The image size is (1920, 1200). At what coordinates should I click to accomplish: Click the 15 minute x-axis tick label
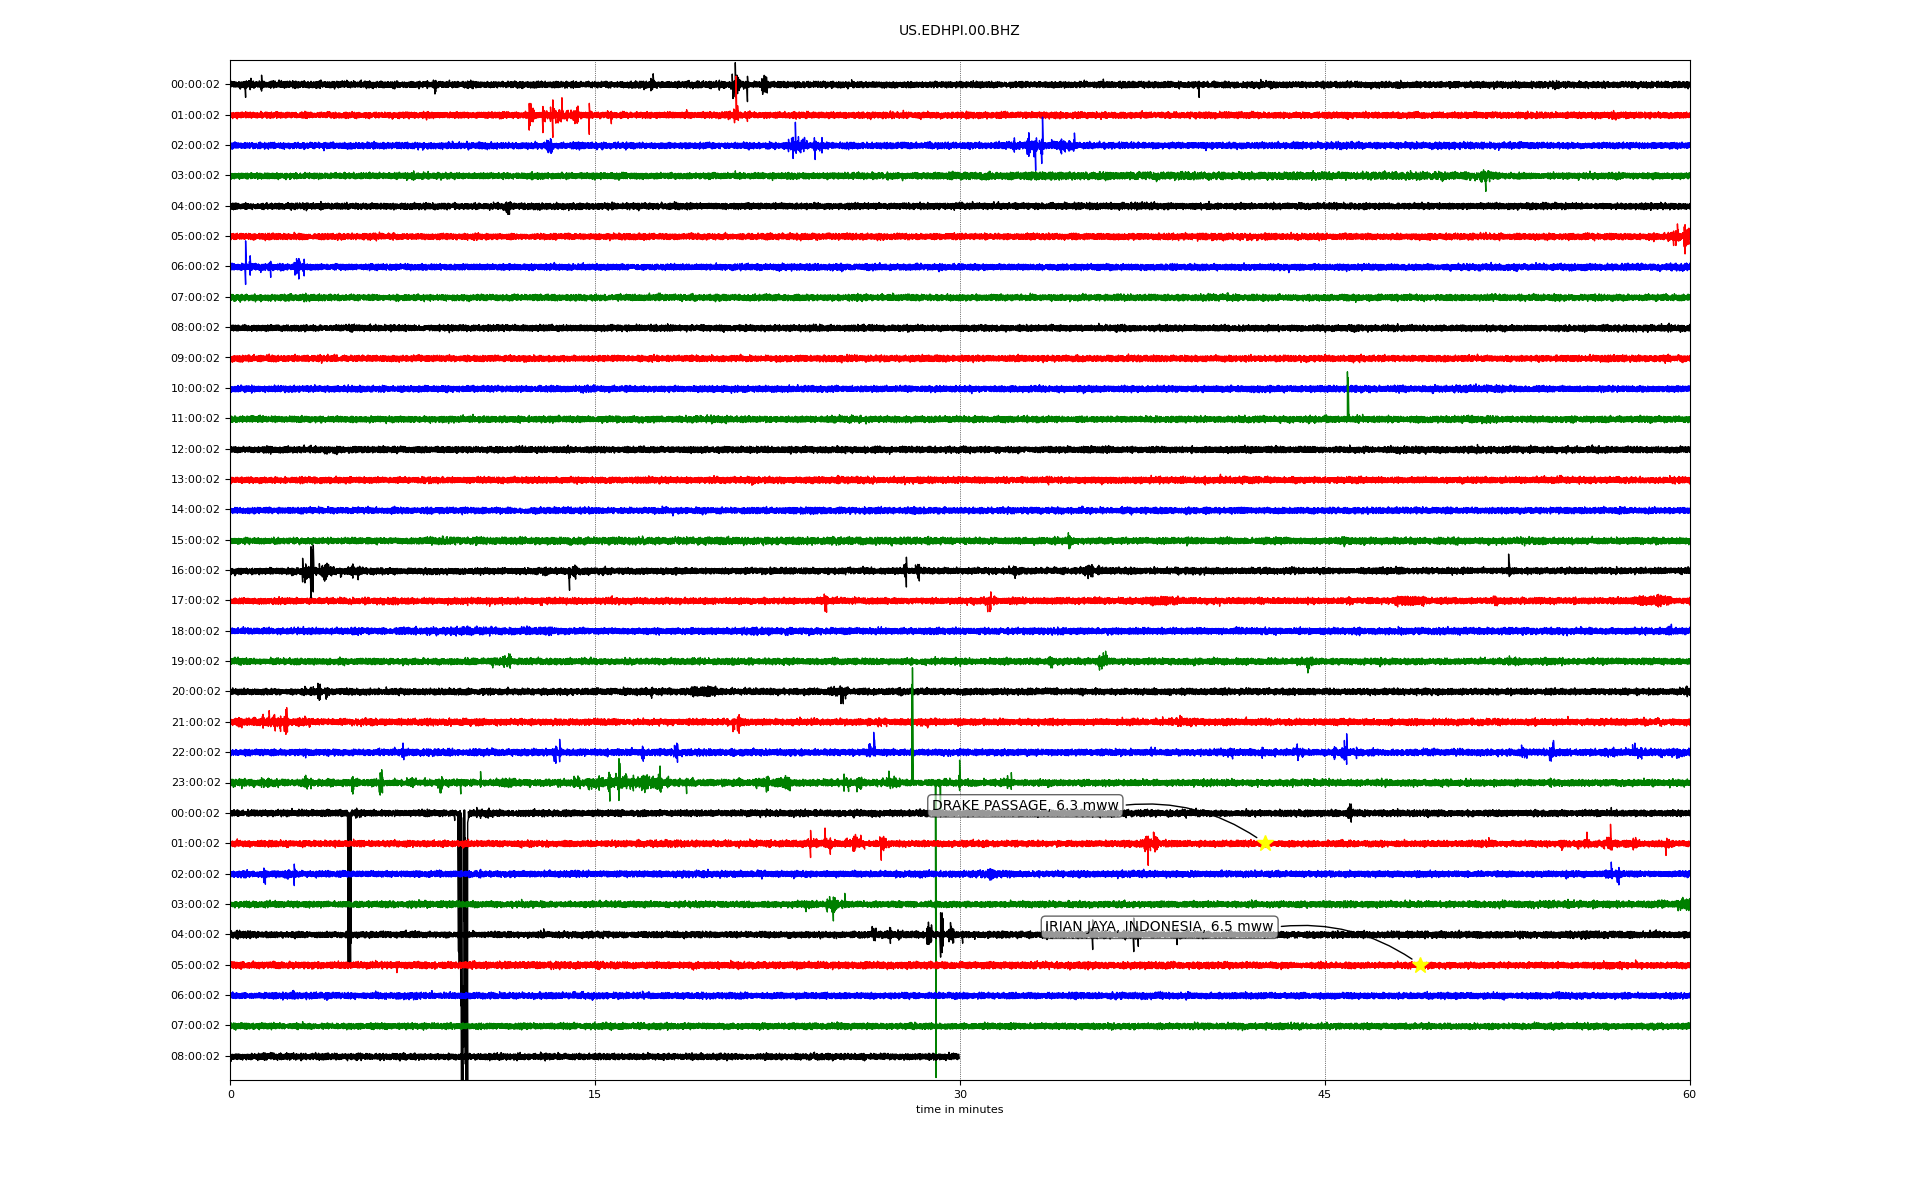click(595, 1094)
